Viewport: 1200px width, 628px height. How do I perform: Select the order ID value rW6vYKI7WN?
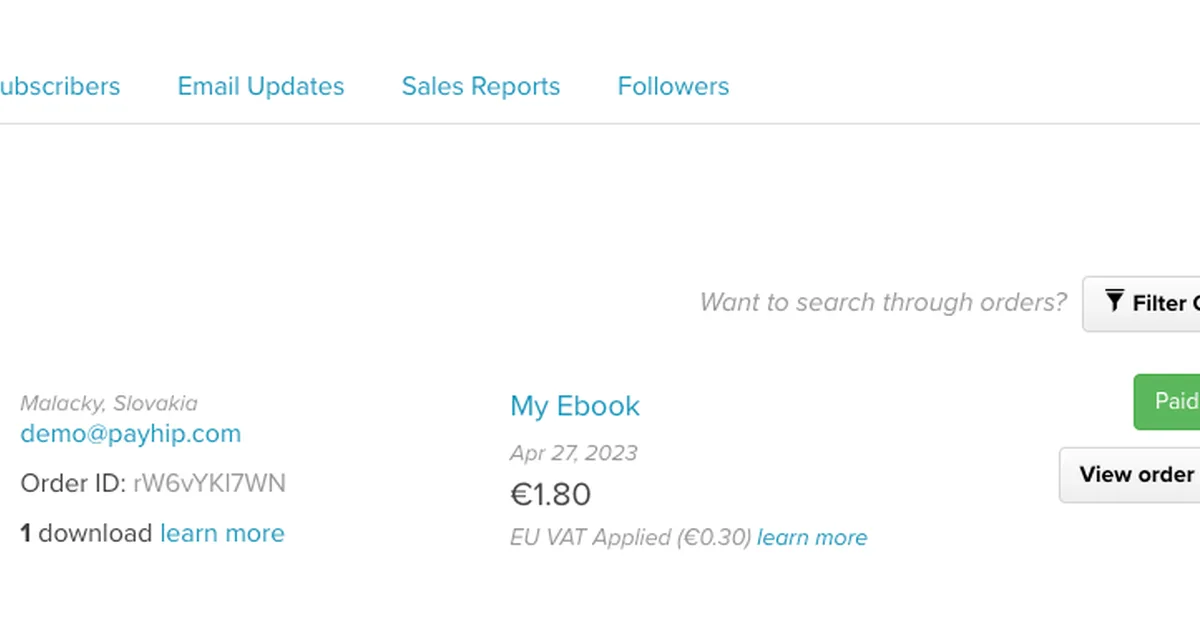(x=209, y=484)
